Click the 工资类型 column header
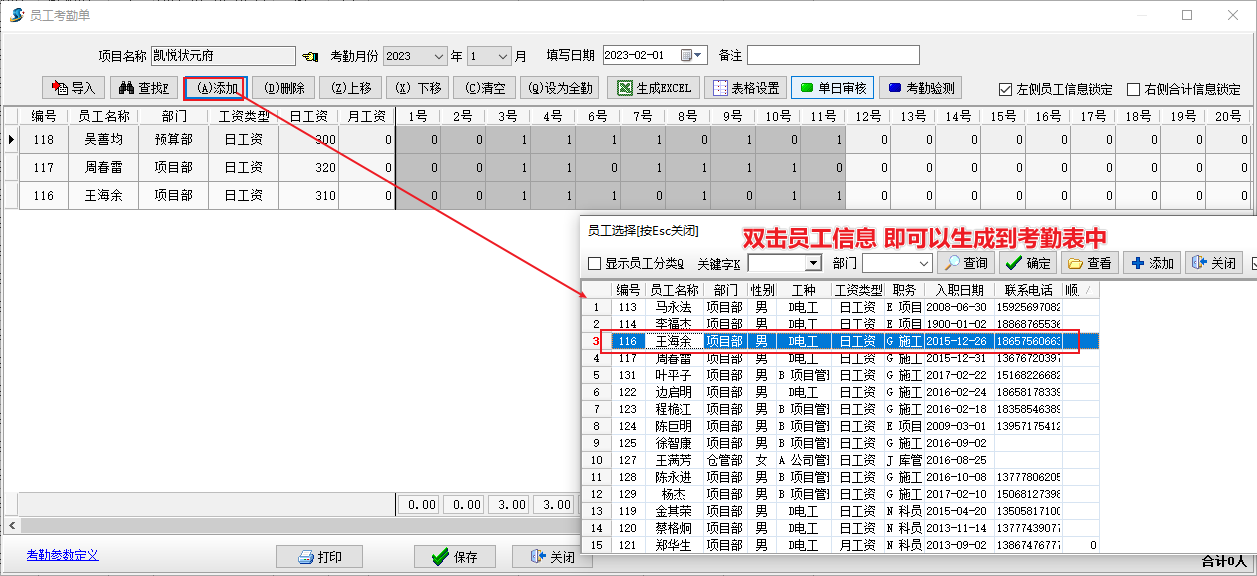The width and height of the screenshot is (1257, 576). click(243, 116)
